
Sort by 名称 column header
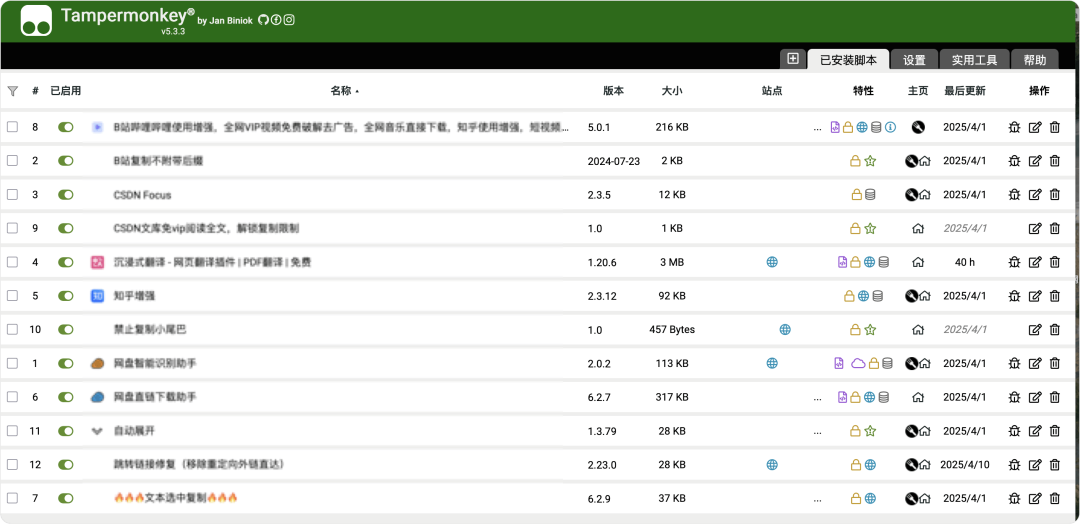tap(341, 91)
